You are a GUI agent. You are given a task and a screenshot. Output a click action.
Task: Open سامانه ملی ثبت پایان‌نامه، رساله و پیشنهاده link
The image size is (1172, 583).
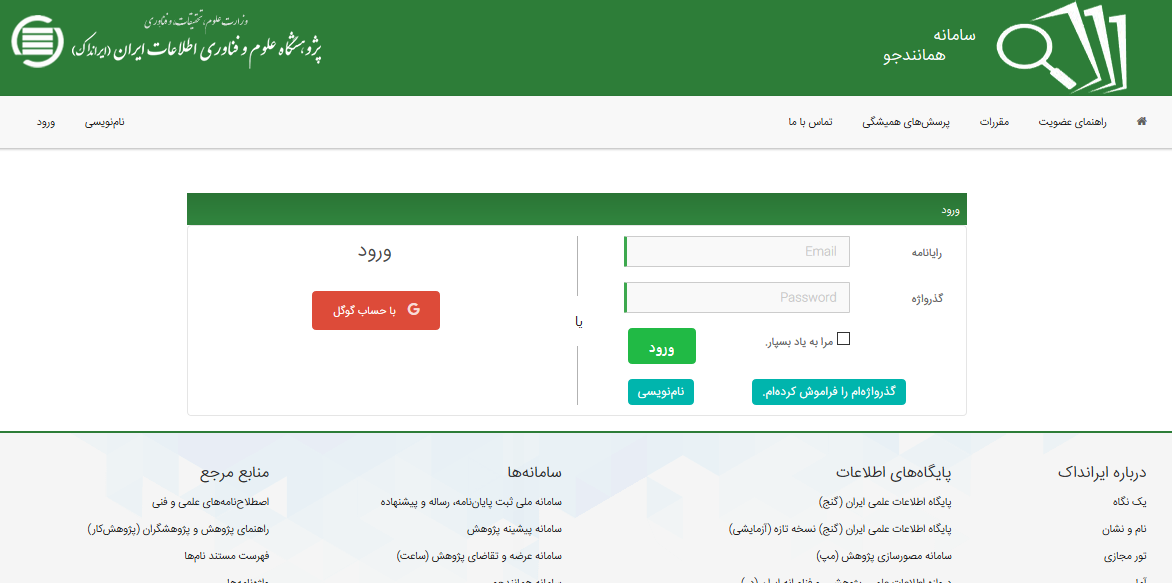[471, 502]
